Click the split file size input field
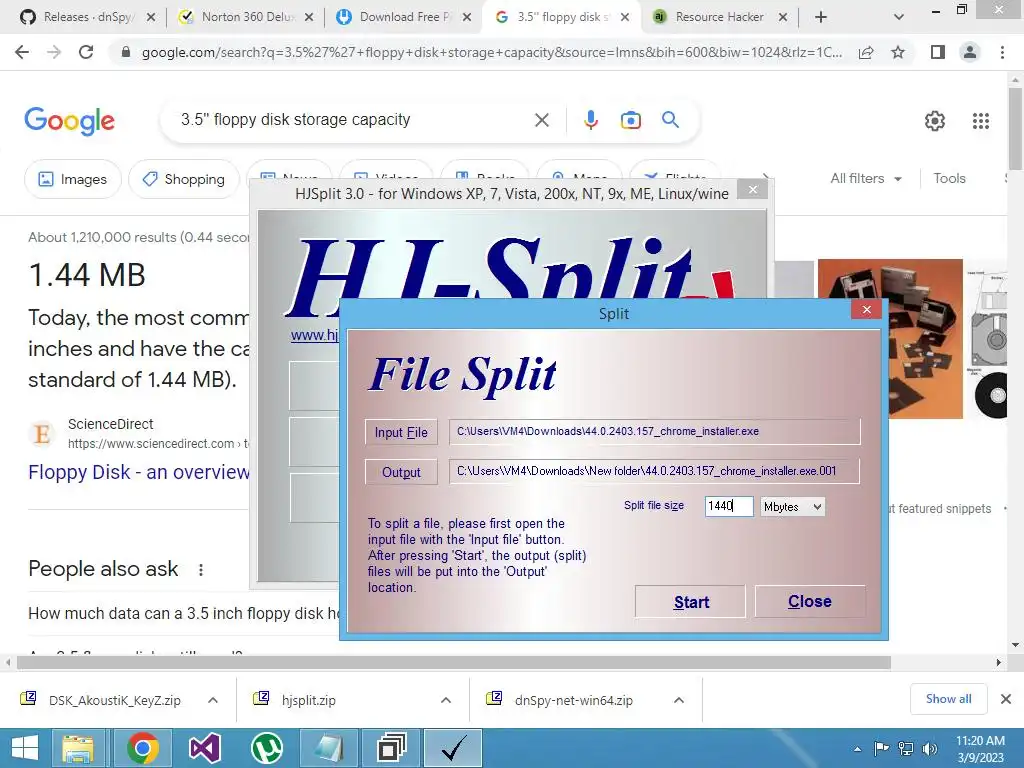Image resolution: width=1024 pixels, height=768 pixels. tap(729, 506)
